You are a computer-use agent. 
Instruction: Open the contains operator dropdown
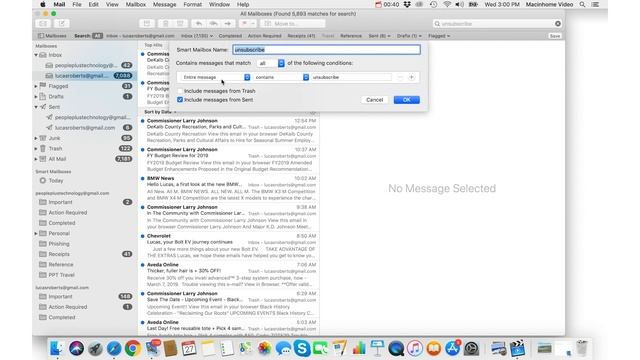(x=281, y=77)
